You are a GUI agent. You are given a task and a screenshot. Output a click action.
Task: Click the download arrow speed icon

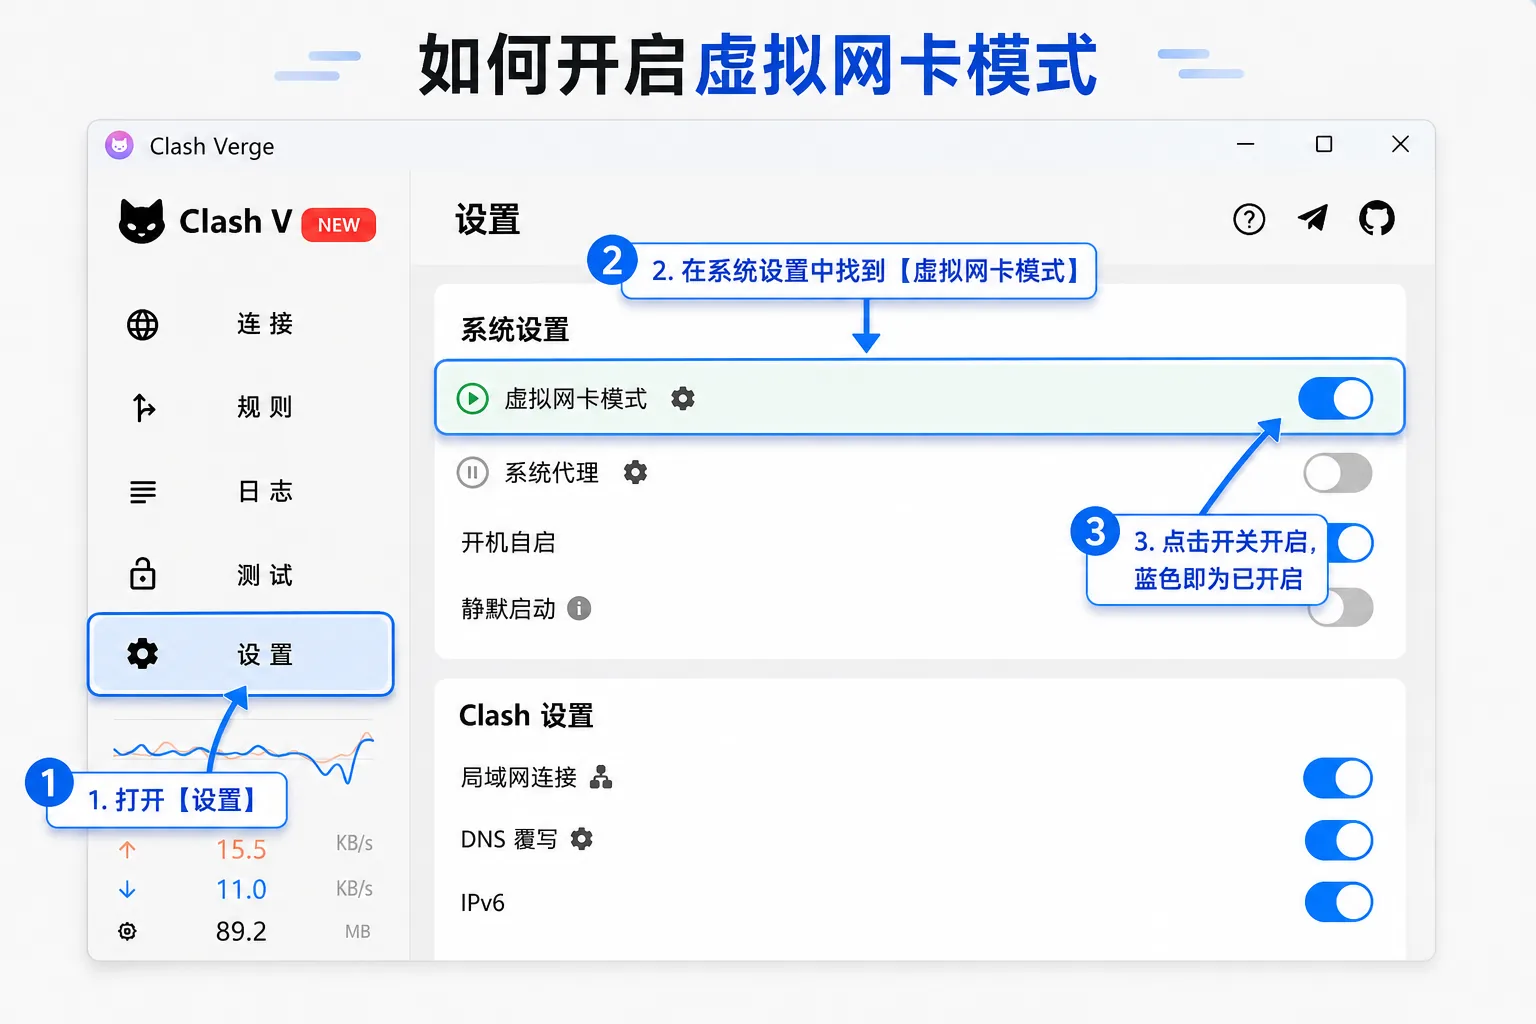127,890
